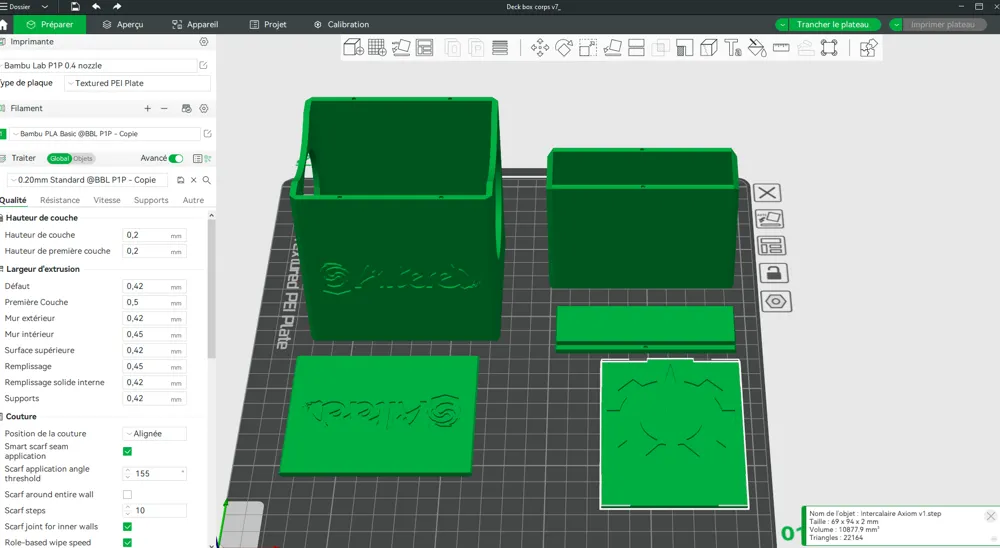This screenshot has width=1000, height=548.
Task: Search process settings with the magnifier
Action: pyautogui.click(x=207, y=180)
